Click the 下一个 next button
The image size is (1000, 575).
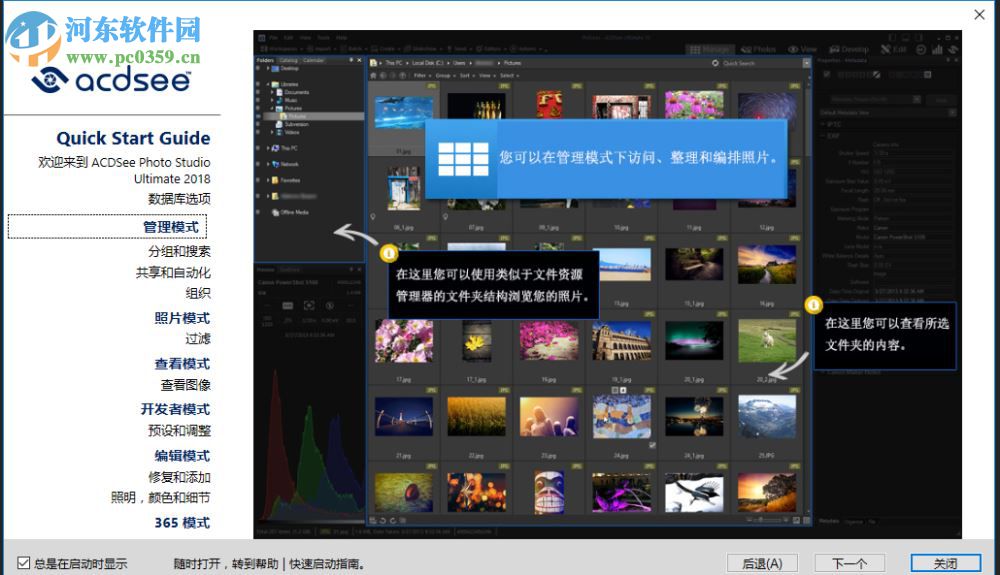pos(849,564)
